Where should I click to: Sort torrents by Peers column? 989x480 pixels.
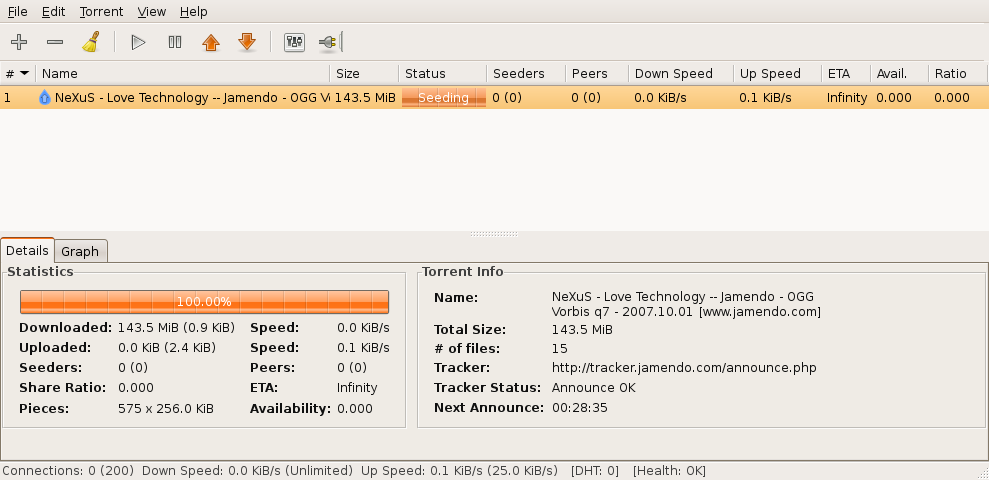coord(597,73)
